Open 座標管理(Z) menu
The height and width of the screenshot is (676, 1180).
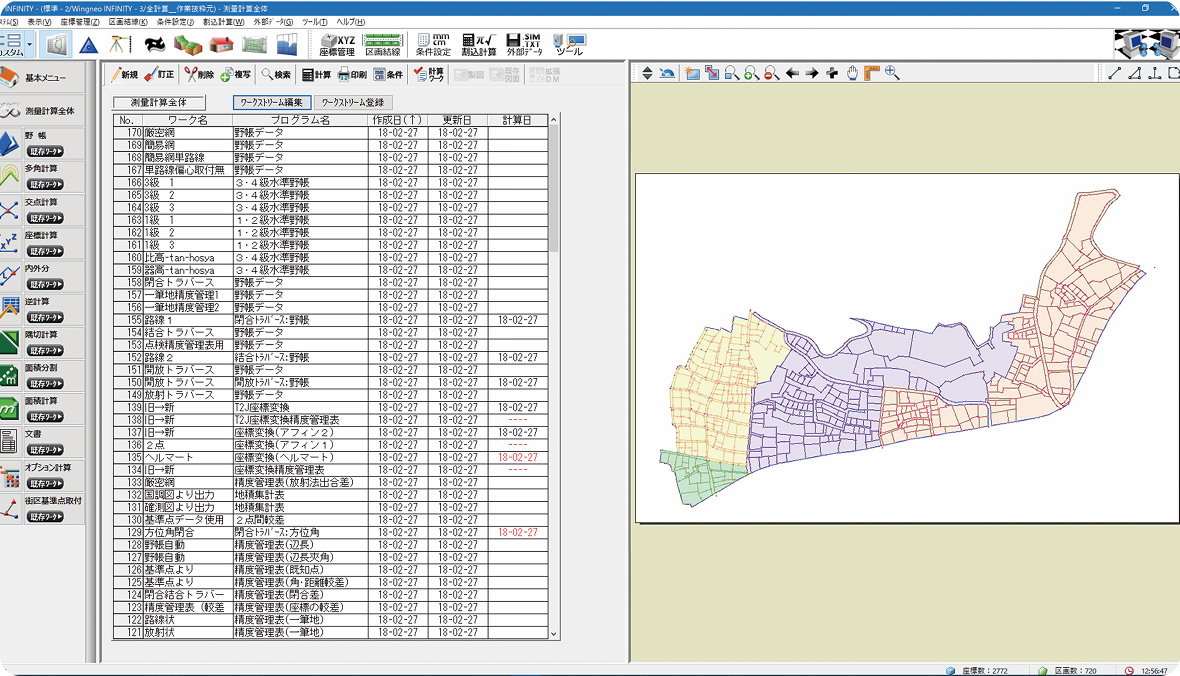point(80,22)
